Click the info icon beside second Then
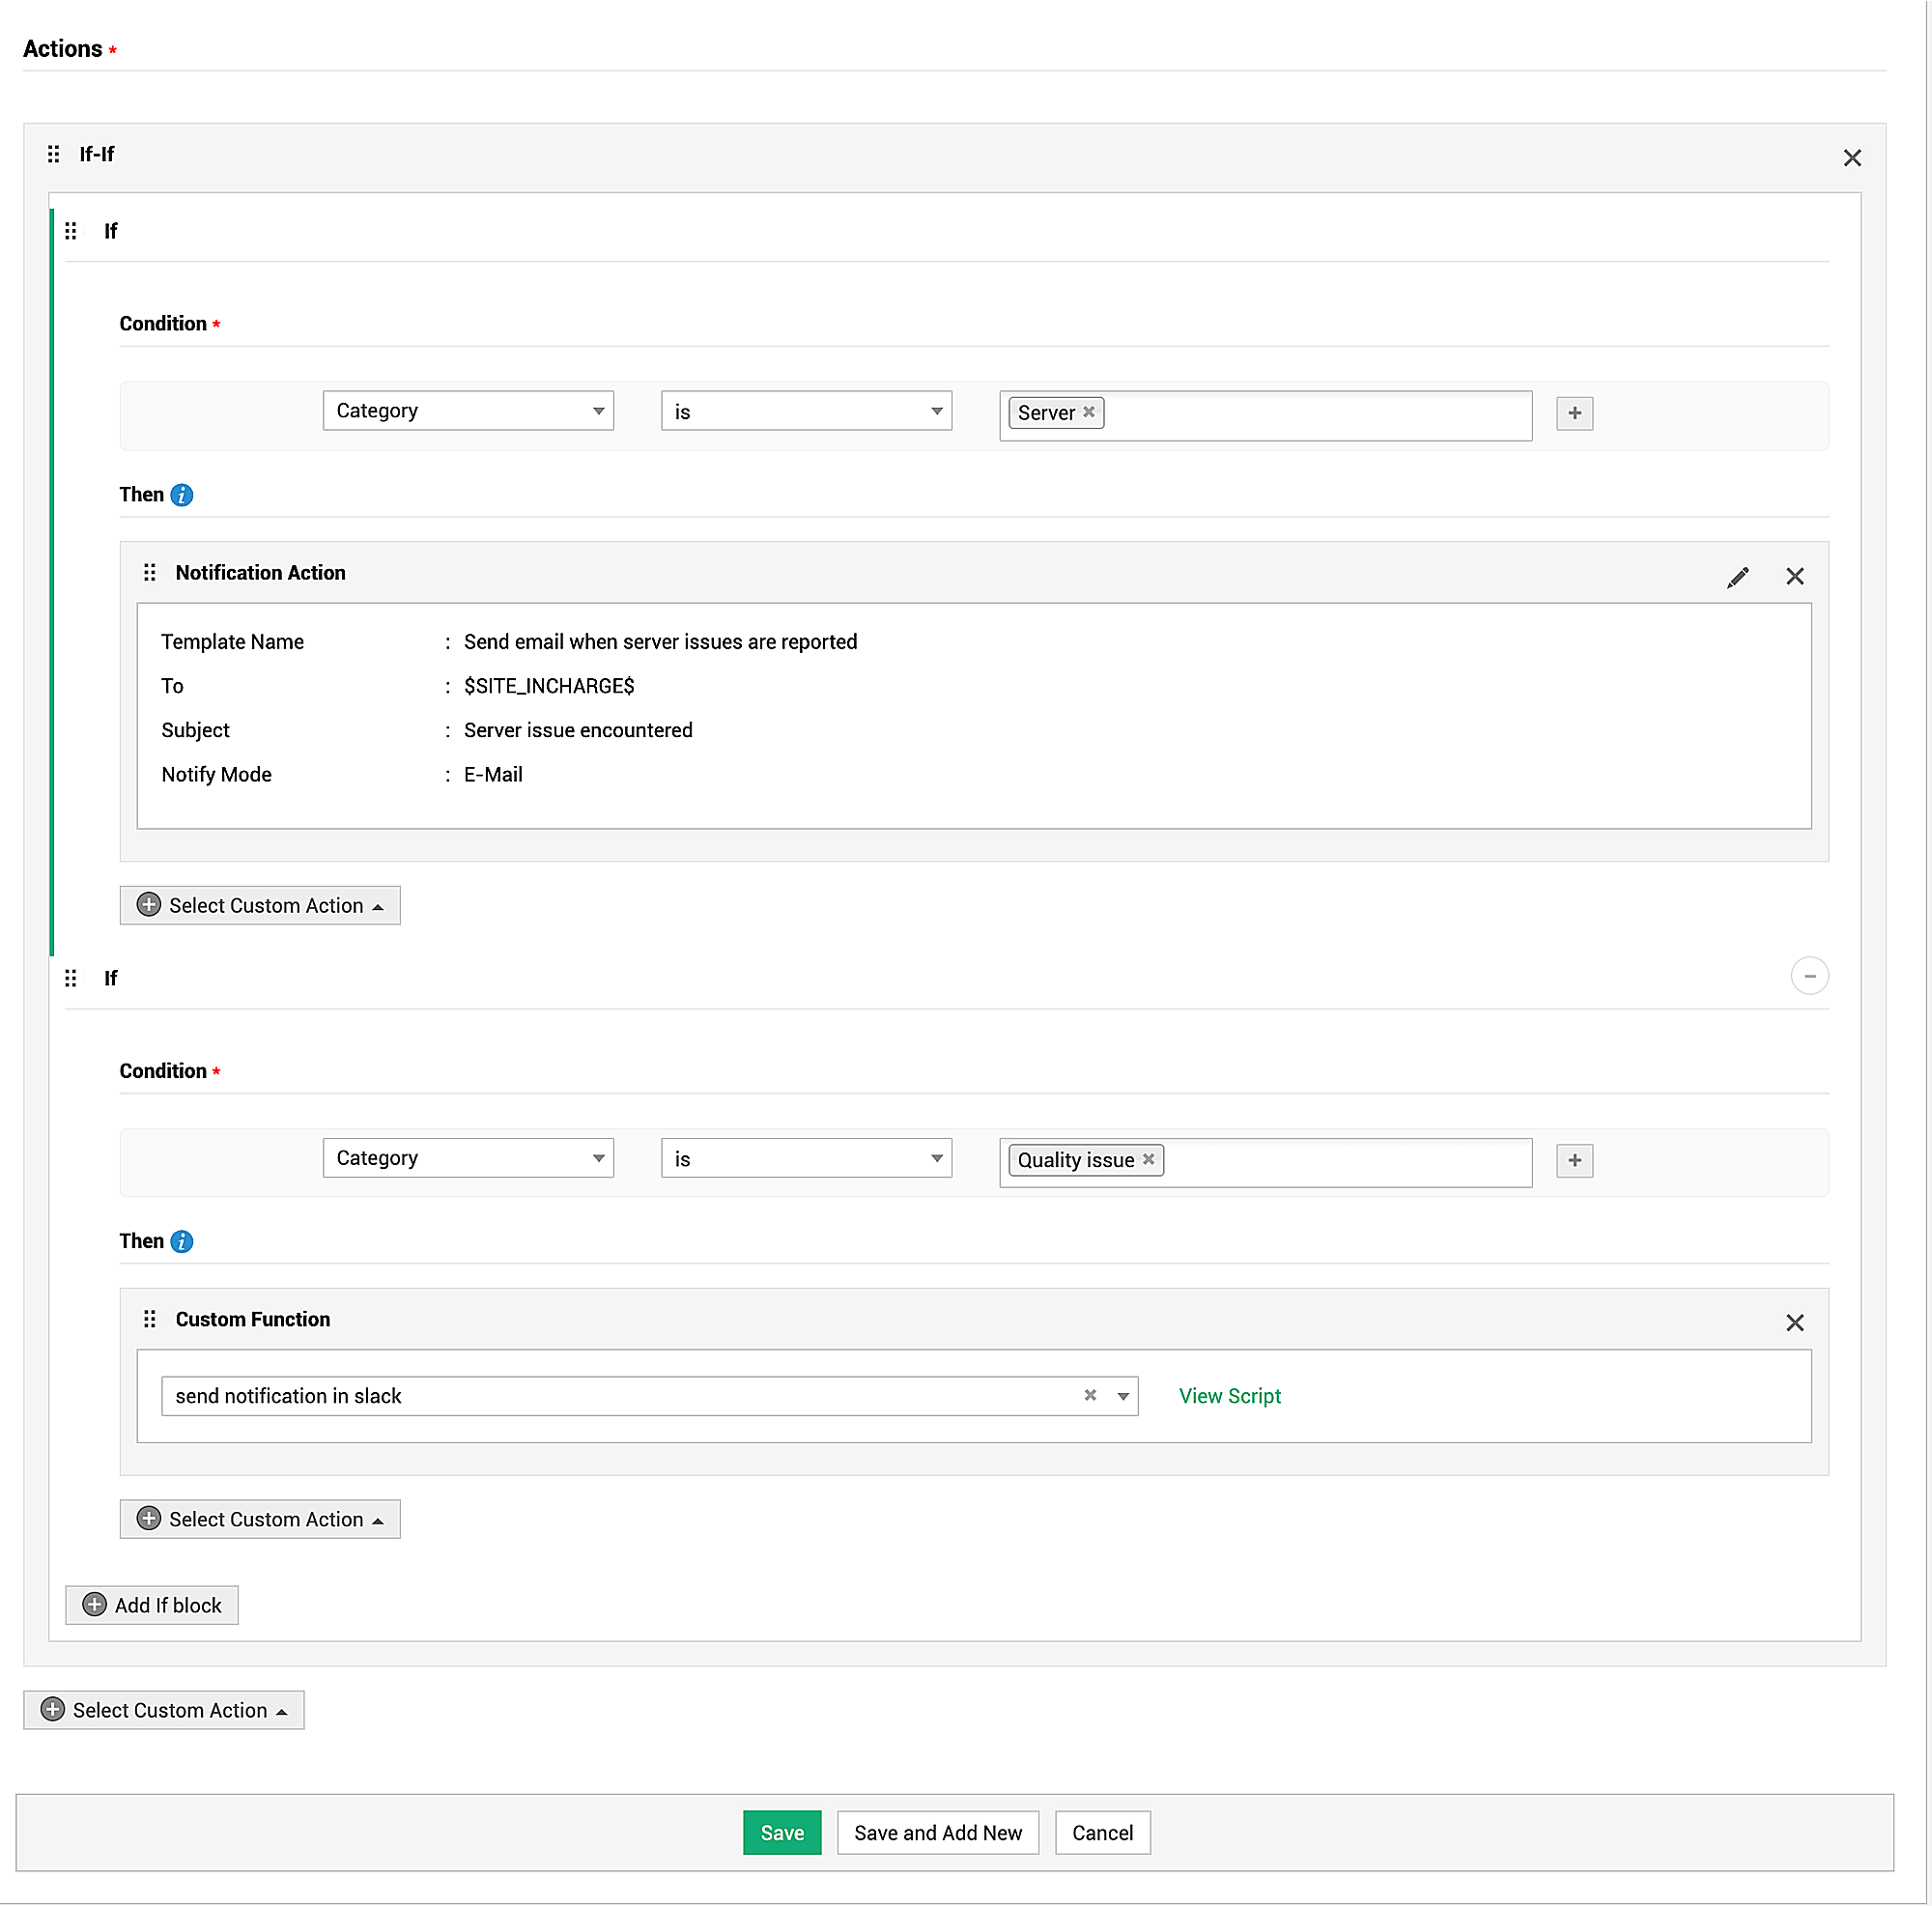Screen dimensions: 1932x1906 [182, 1241]
